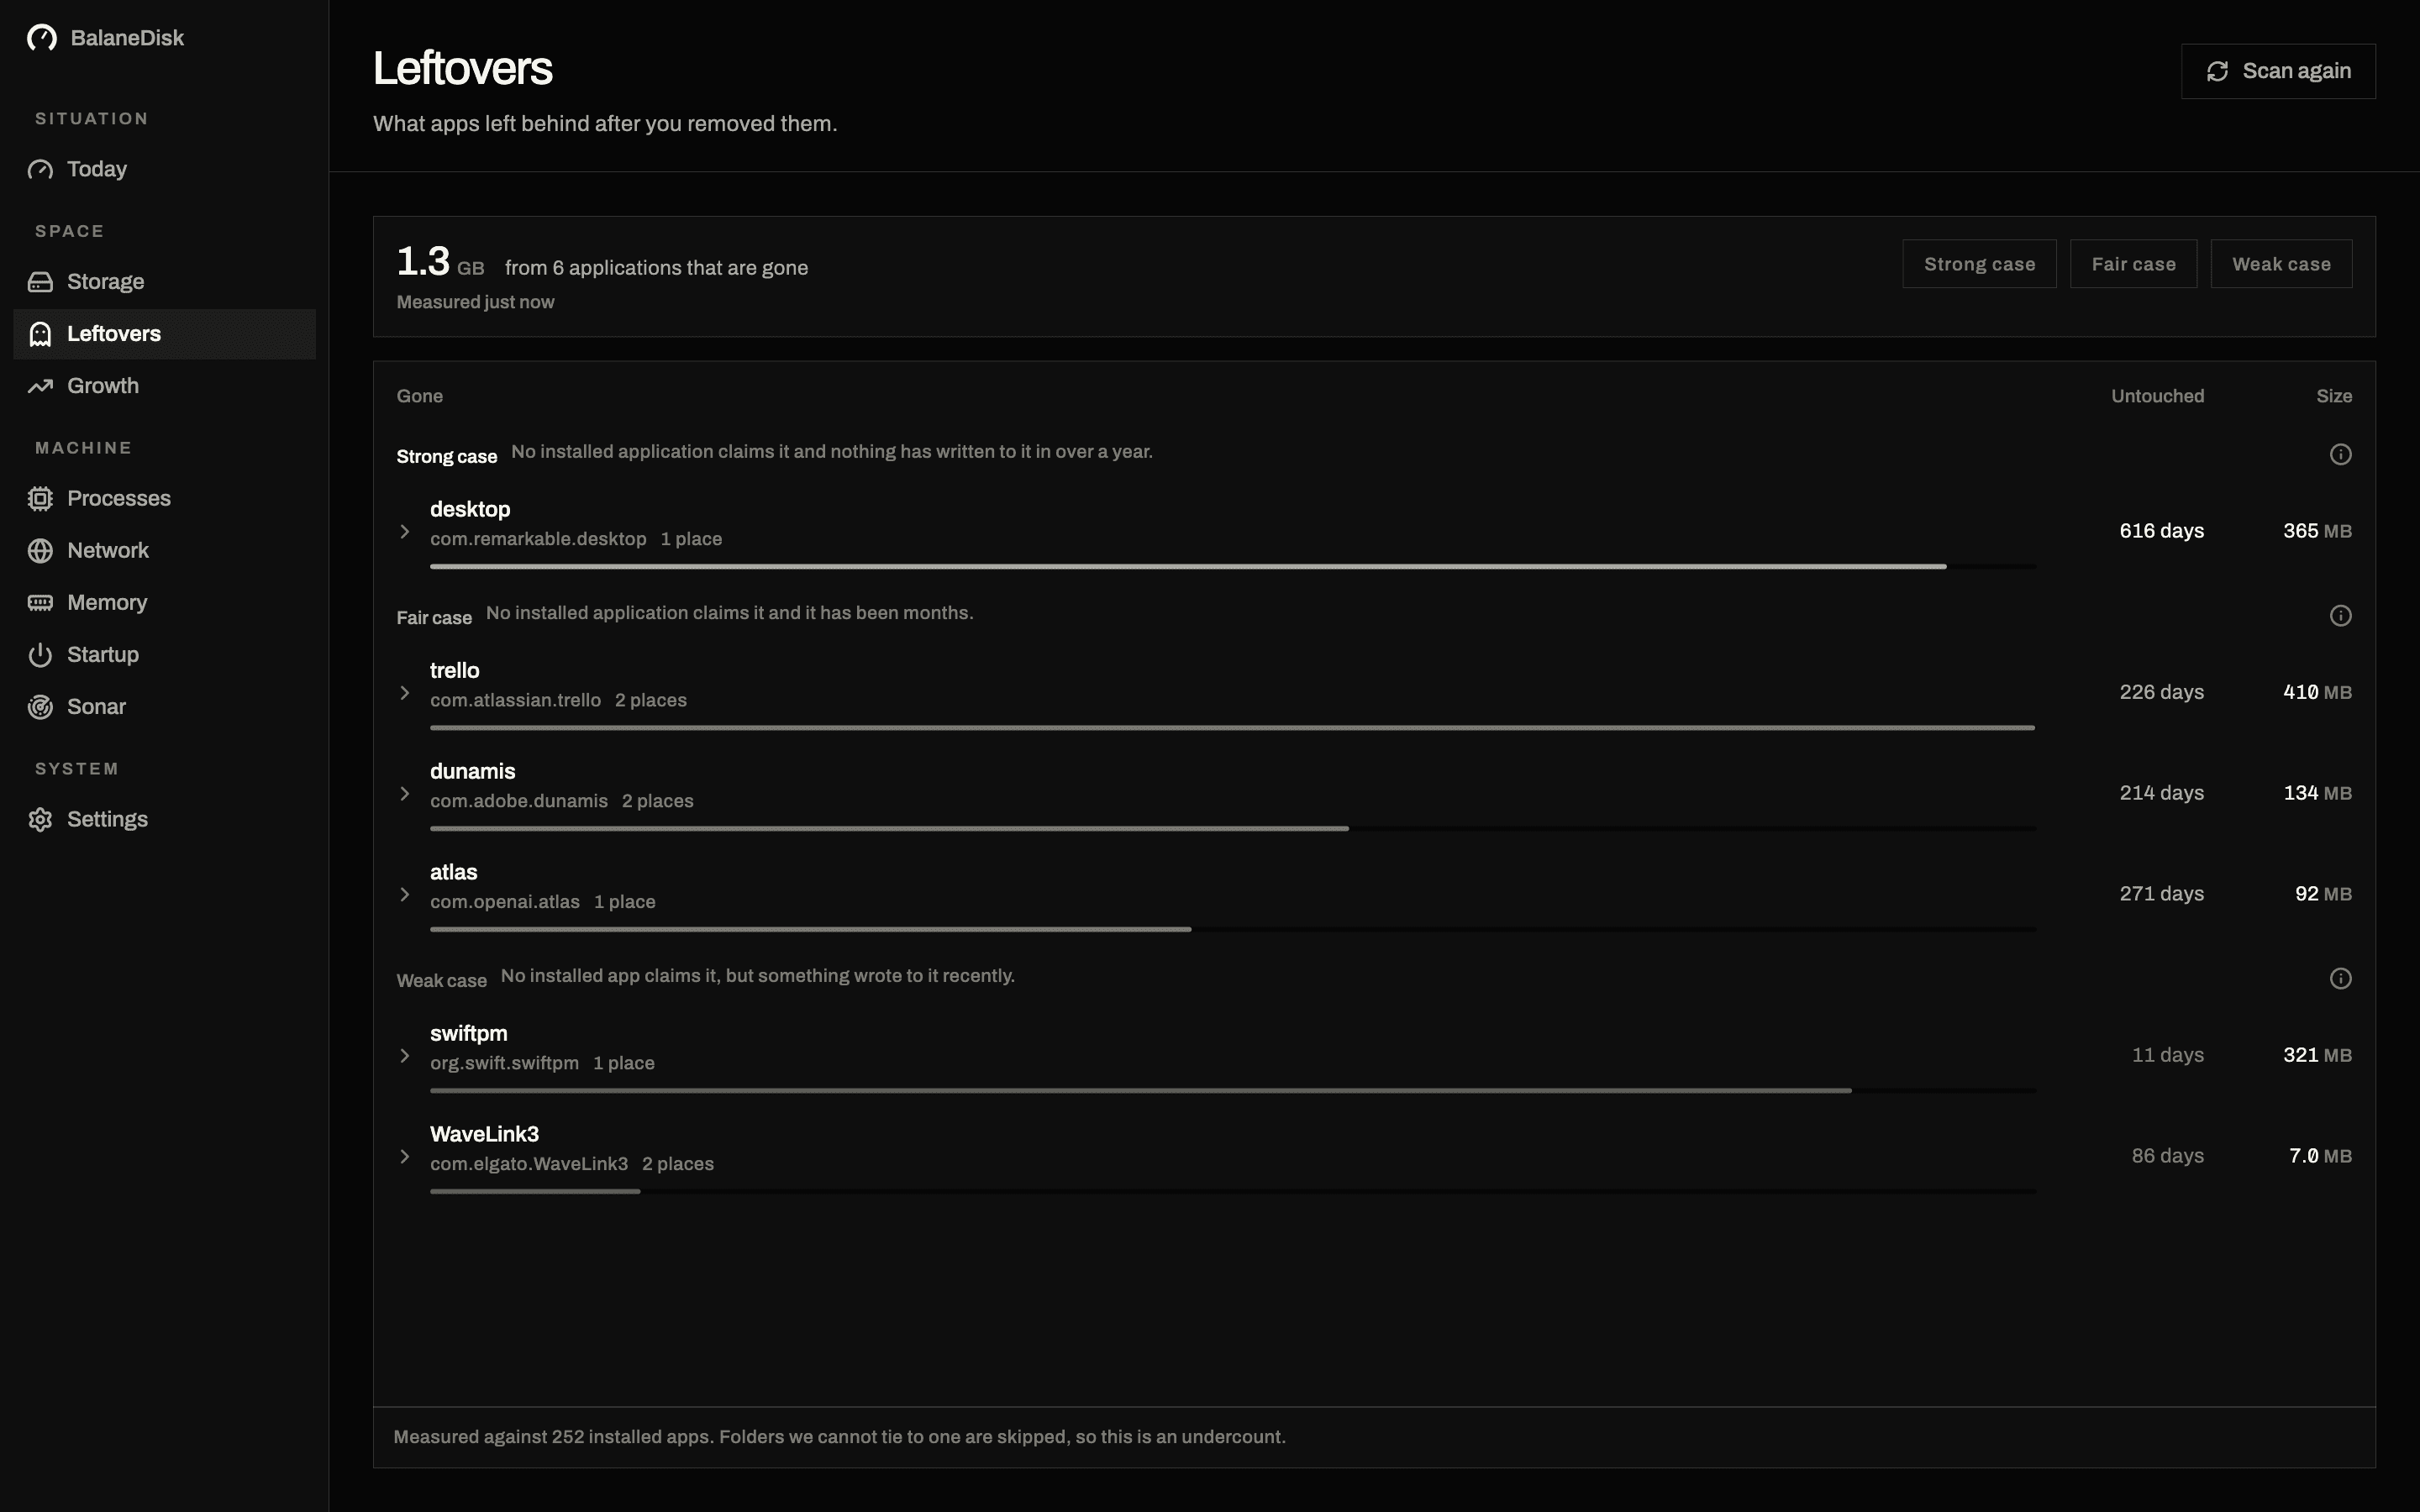The height and width of the screenshot is (1512, 2420).
Task: Click the Processes chip icon
Action: (40, 499)
